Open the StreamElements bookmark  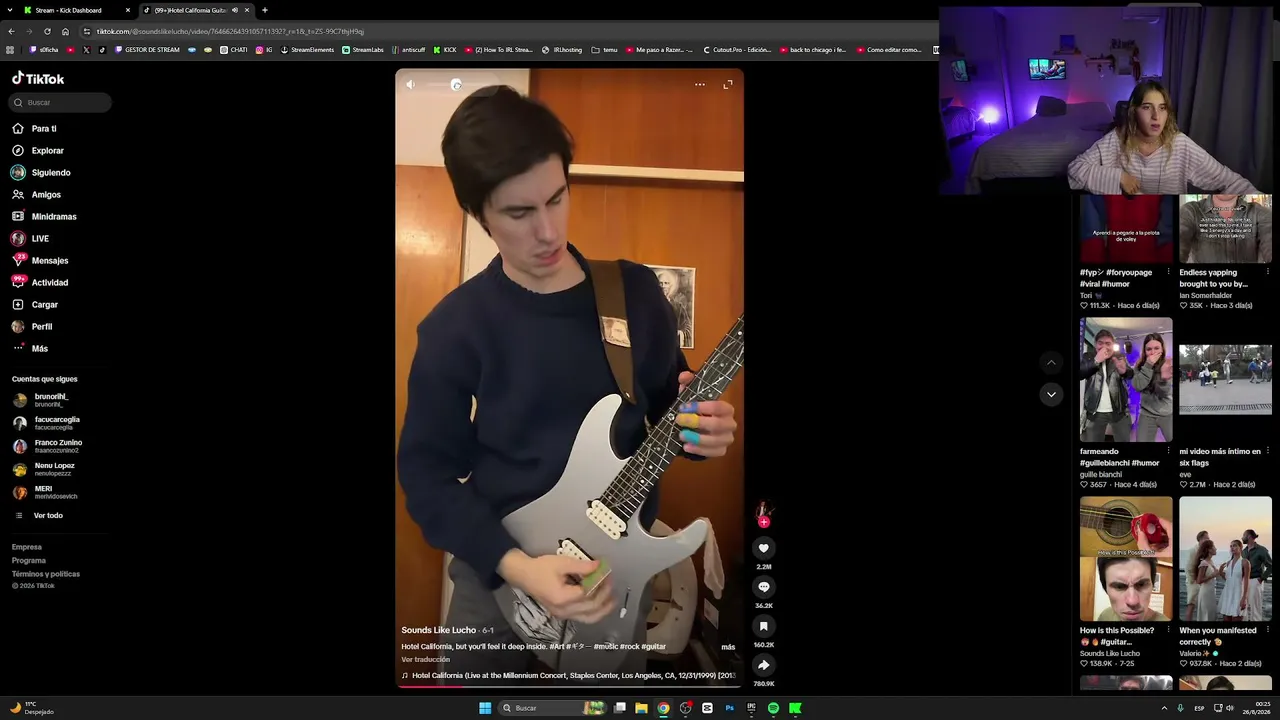307,49
